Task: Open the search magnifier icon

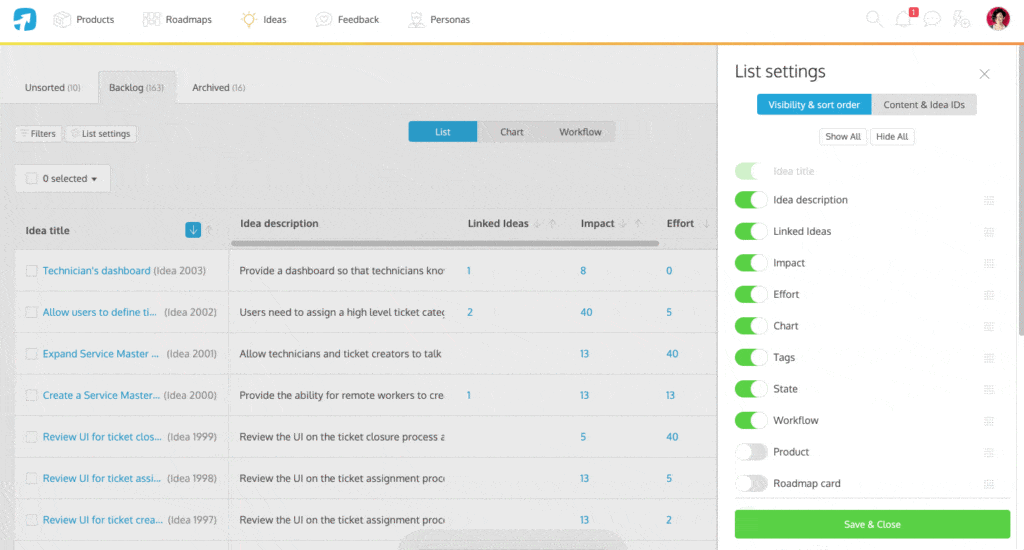Action: [x=874, y=19]
